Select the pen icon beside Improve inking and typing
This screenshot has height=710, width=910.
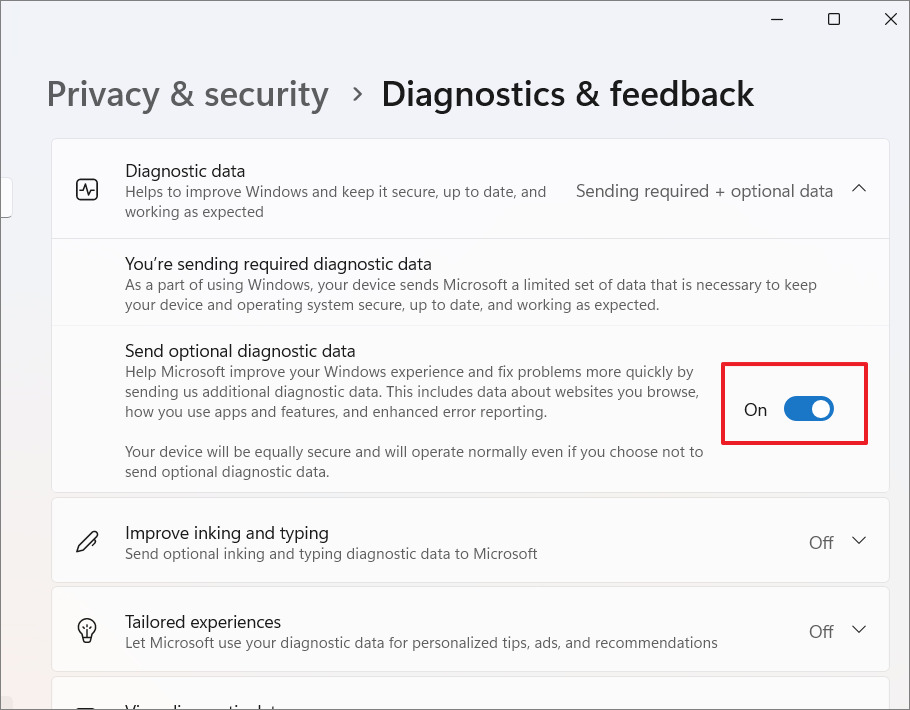(x=87, y=540)
